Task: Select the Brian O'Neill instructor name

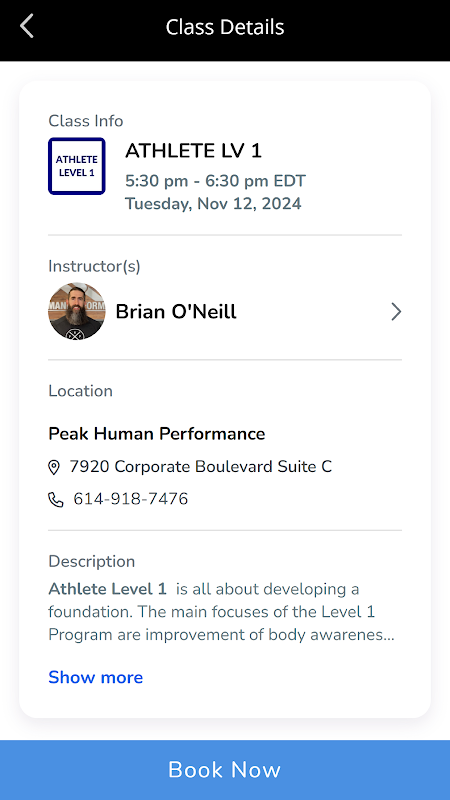Action: pyautogui.click(x=176, y=311)
